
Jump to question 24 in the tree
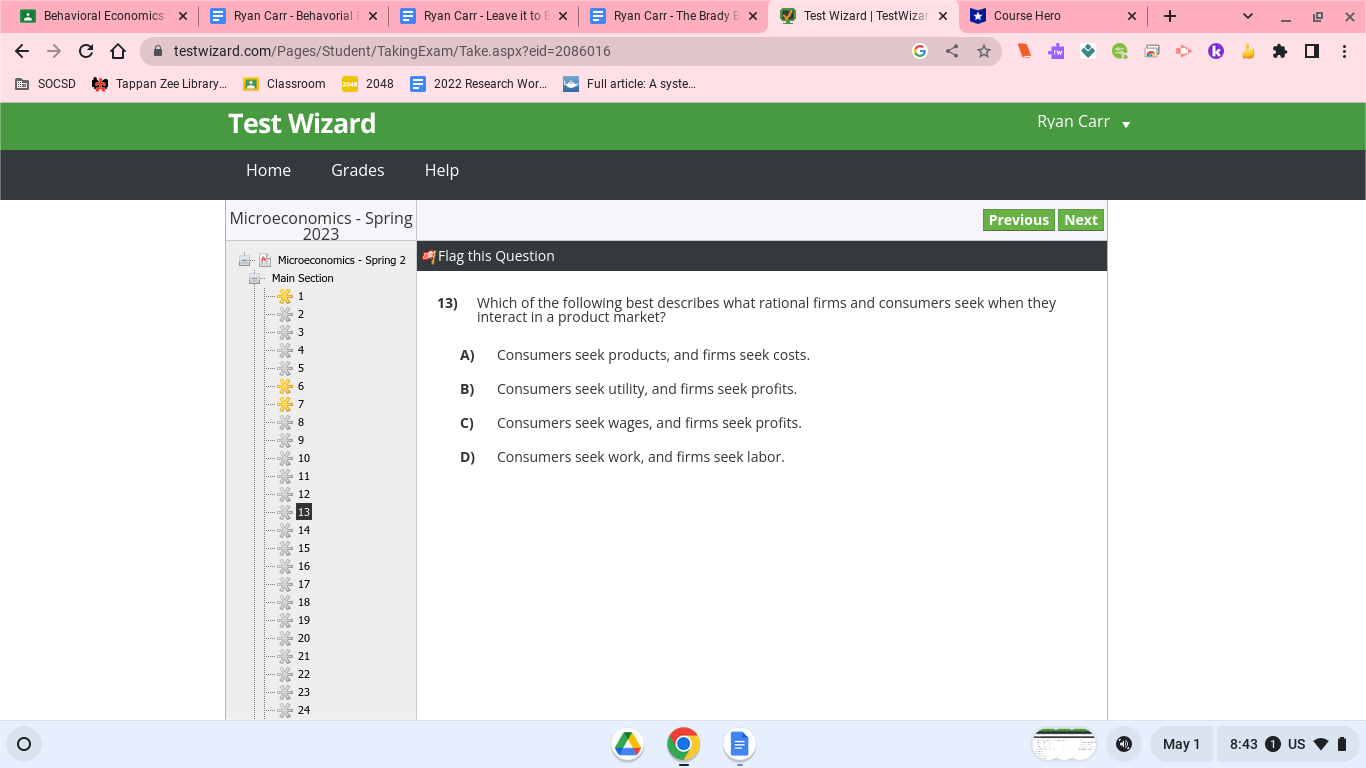[x=304, y=710]
